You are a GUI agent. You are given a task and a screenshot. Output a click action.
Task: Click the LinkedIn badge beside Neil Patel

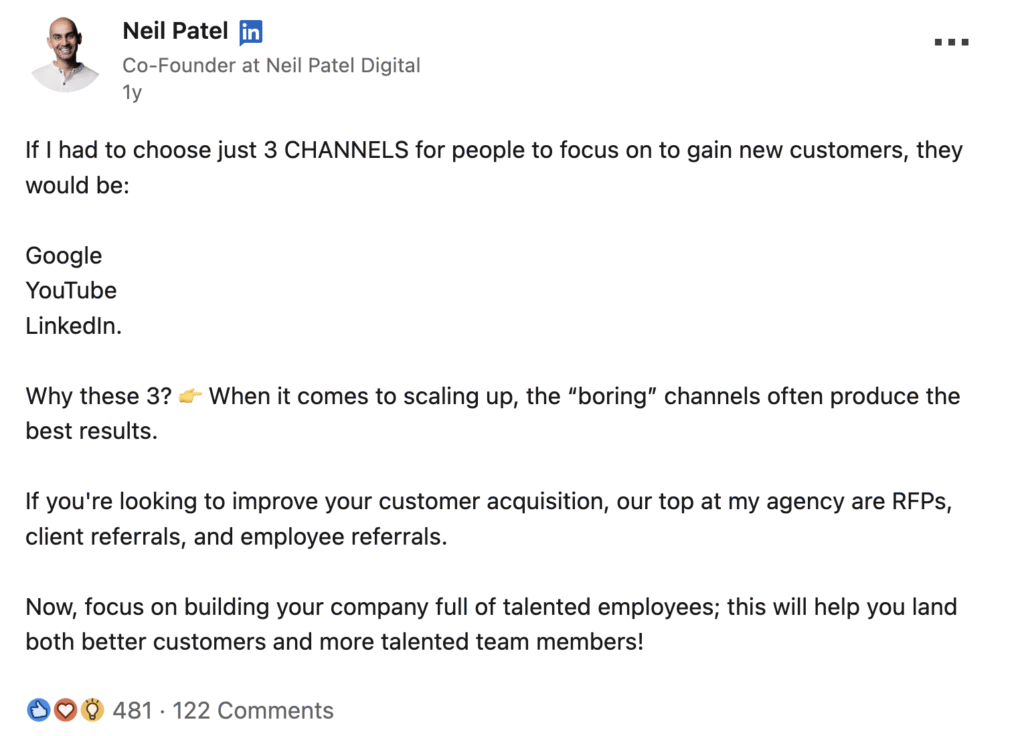click(250, 32)
